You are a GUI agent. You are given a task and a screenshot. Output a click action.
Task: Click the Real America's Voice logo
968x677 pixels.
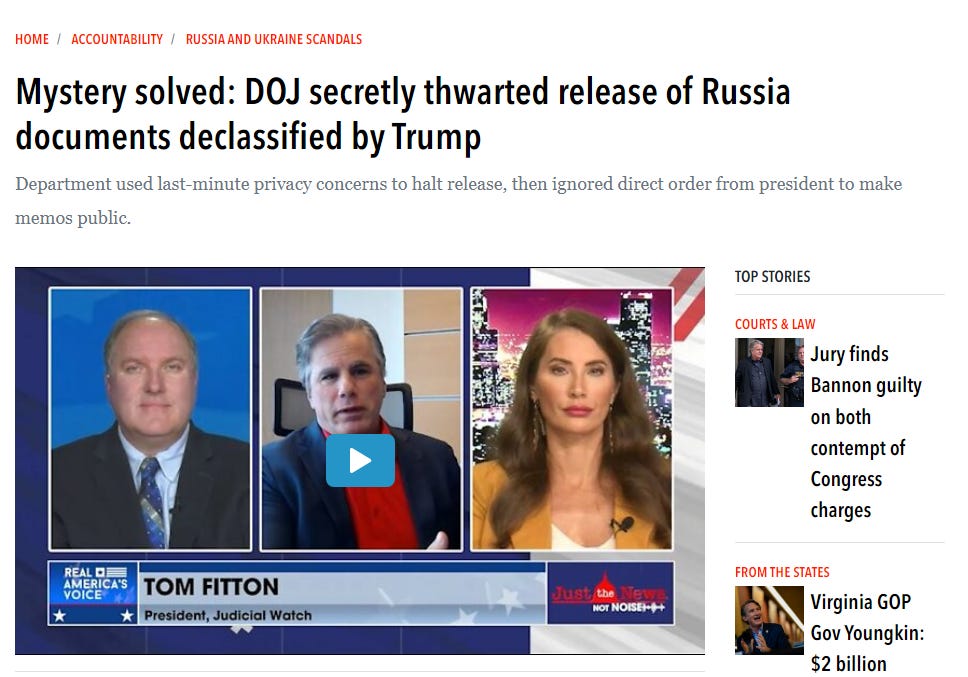[94, 593]
